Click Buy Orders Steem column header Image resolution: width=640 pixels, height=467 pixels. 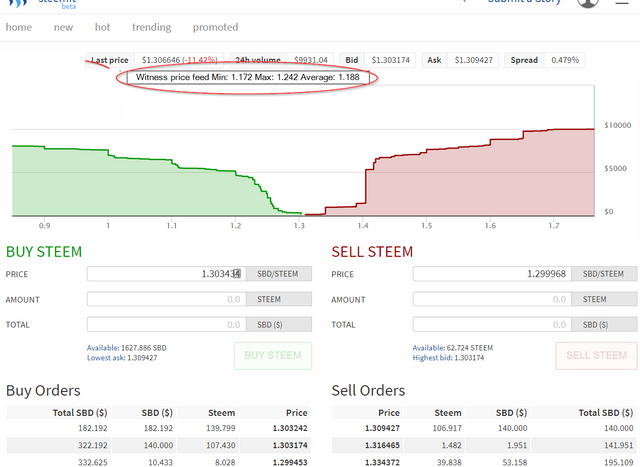tap(222, 413)
